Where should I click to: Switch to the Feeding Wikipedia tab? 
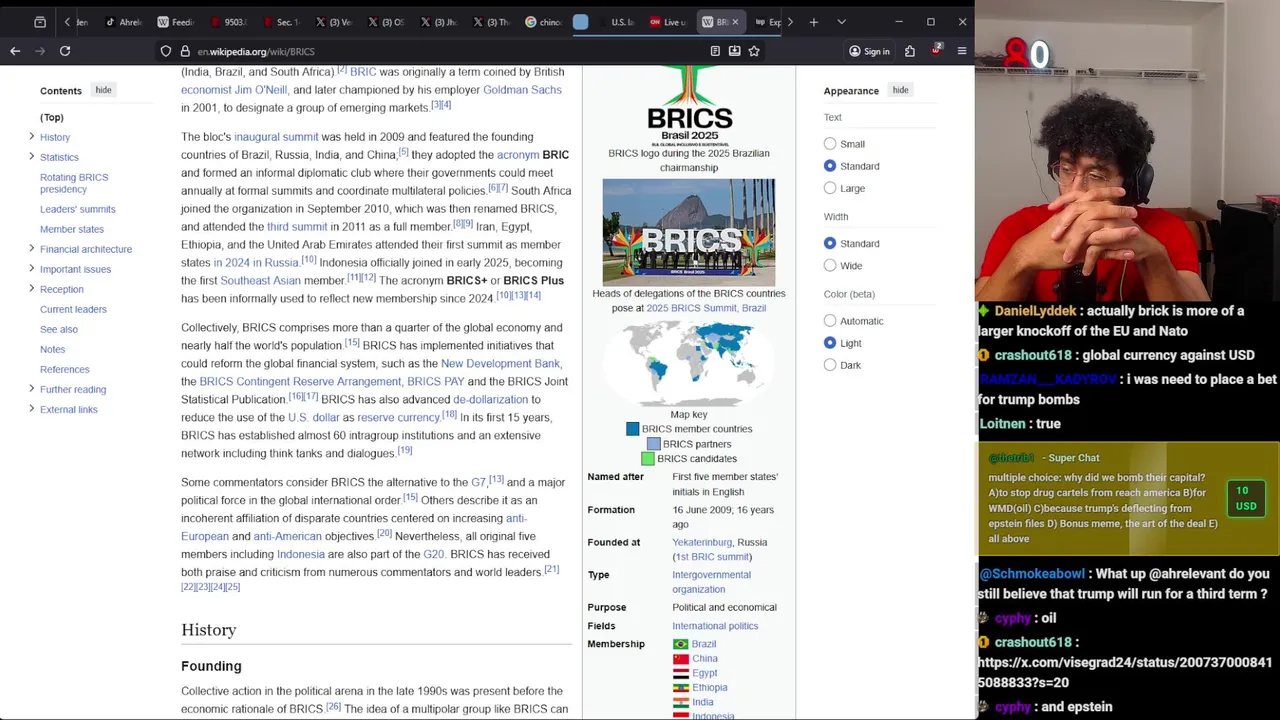click(x=176, y=22)
